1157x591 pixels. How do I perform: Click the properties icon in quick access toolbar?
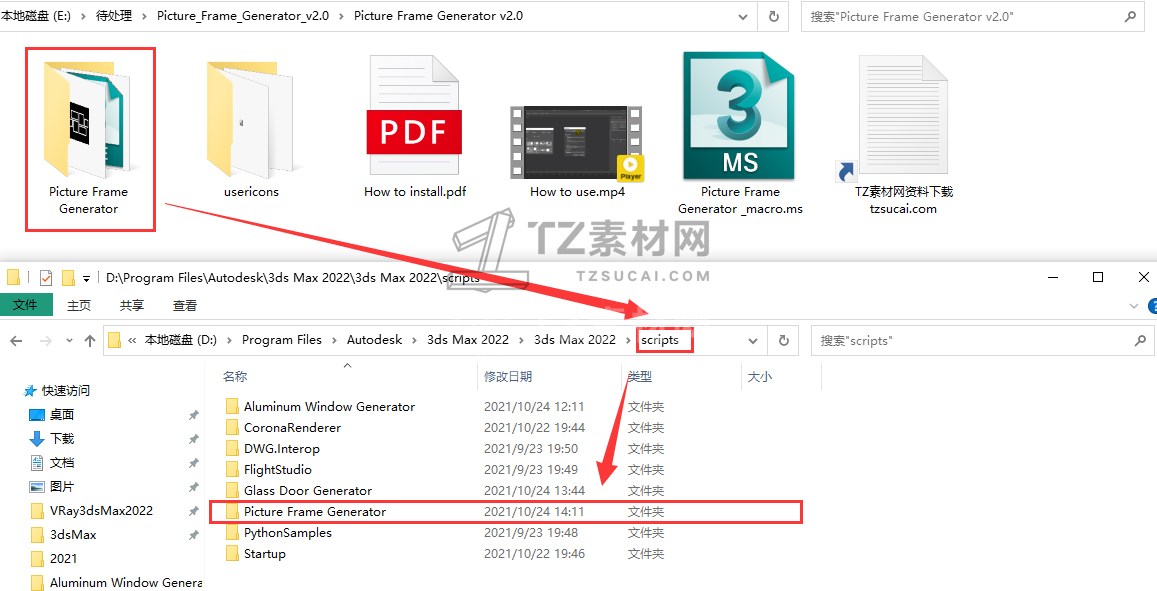click(x=46, y=277)
